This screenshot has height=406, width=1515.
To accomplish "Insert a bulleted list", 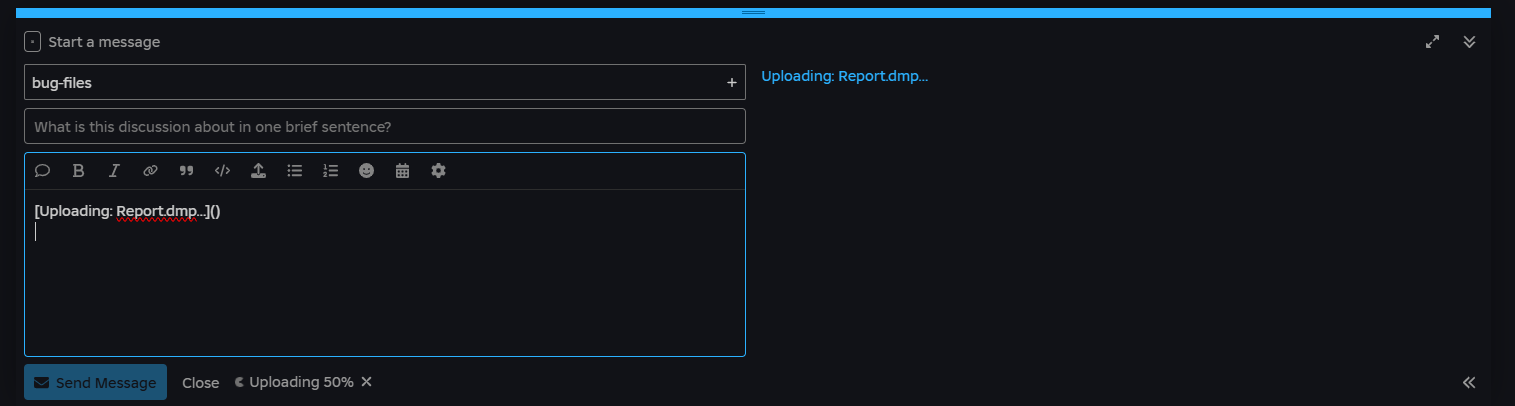I will tap(295, 171).
